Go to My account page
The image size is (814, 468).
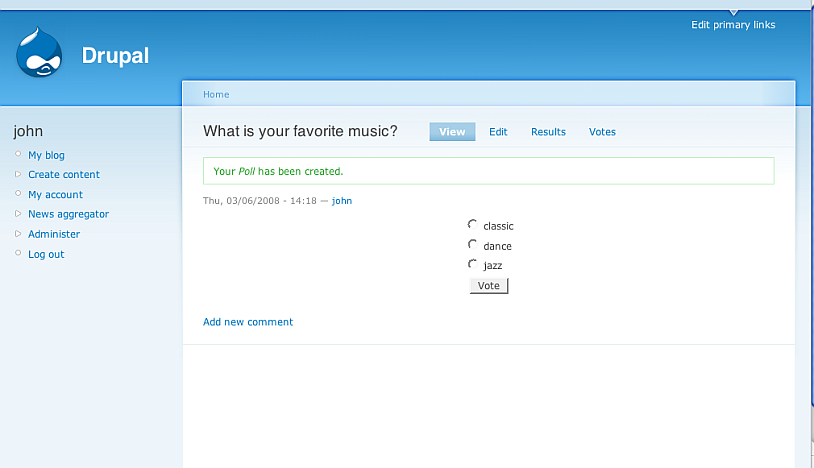(x=55, y=195)
